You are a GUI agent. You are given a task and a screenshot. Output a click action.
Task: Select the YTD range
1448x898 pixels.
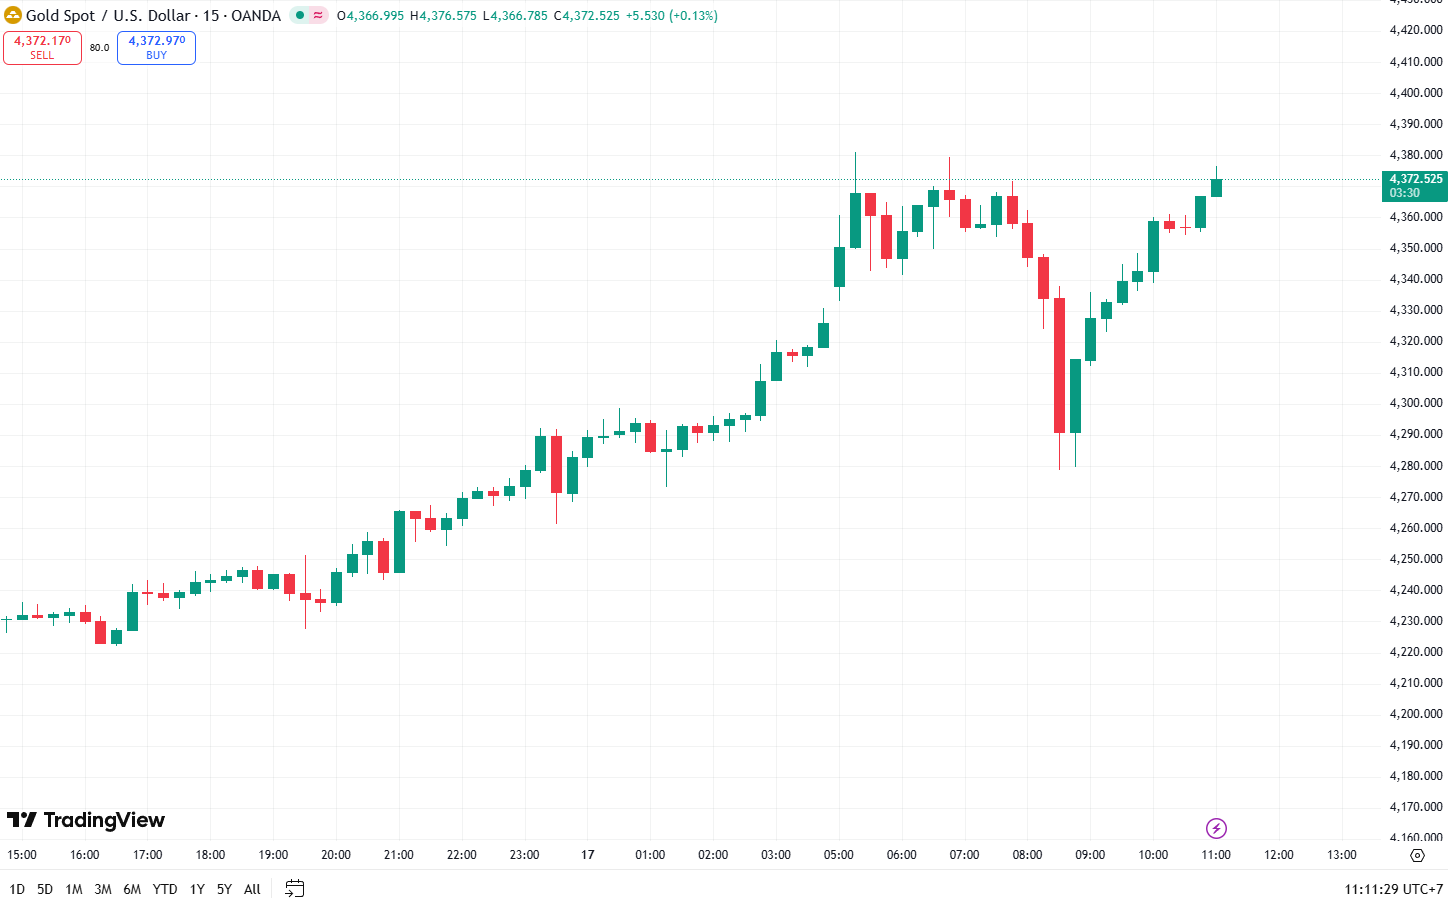[x=165, y=889]
